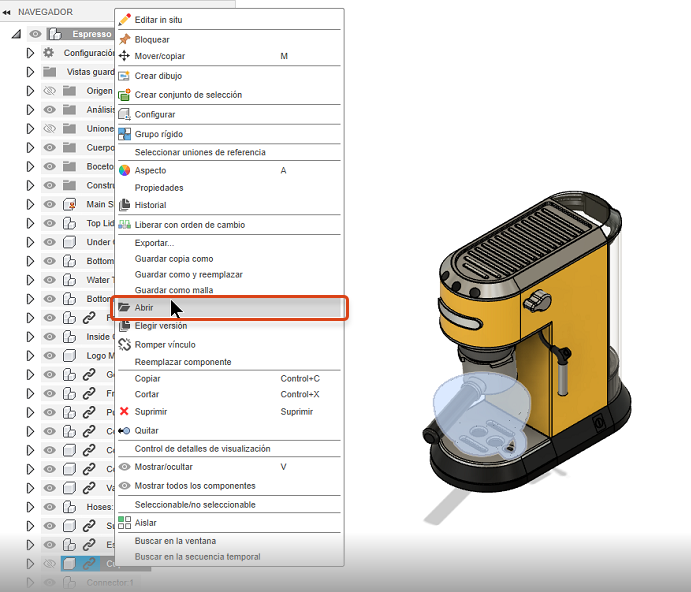Click the Configuración gear icon in browser
691x592 pixels.
[x=48, y=53]
